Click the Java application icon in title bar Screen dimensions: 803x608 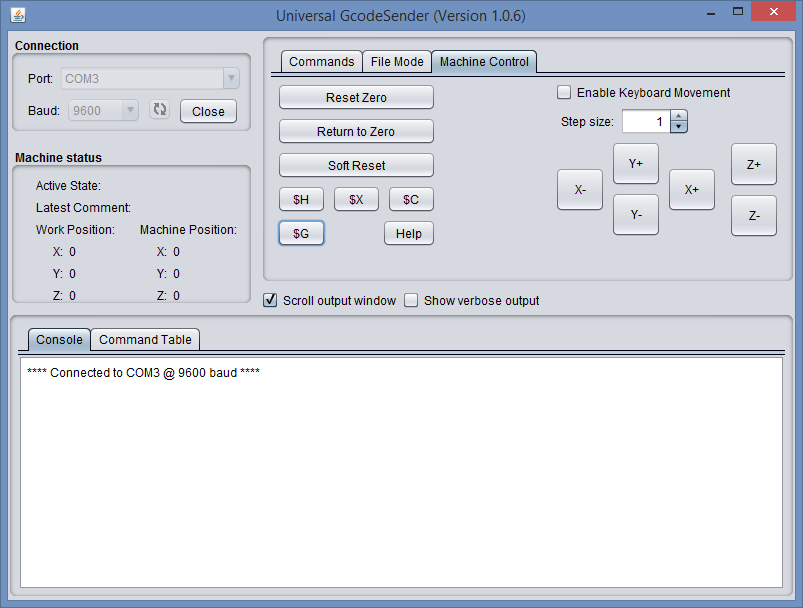(18, 16)
